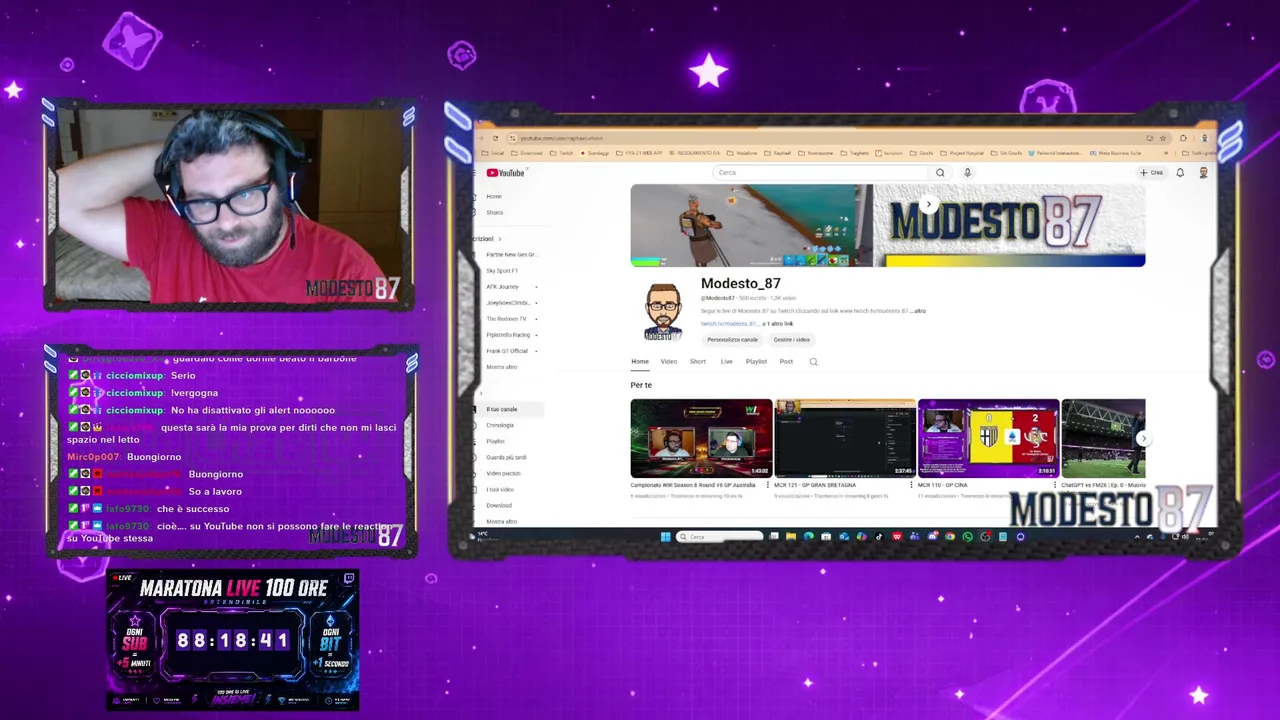1280x720 pixels.
Task: Reload the page with the browser refresh icon
Action: pos(495,138)
